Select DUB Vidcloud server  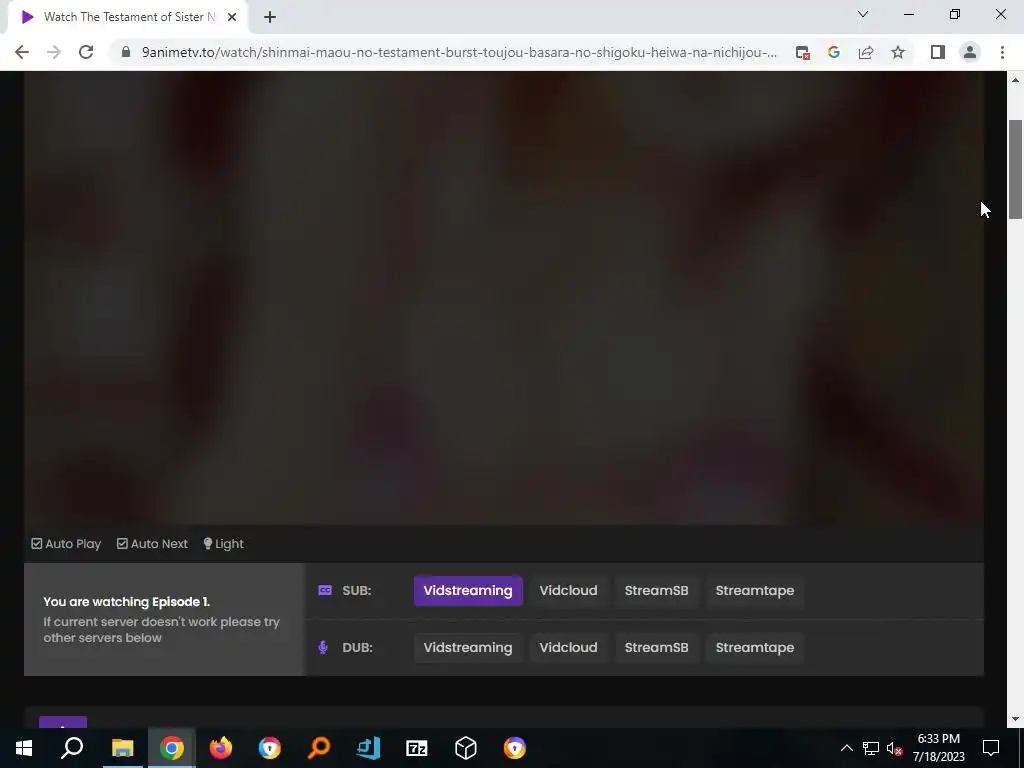click(568, 647)
